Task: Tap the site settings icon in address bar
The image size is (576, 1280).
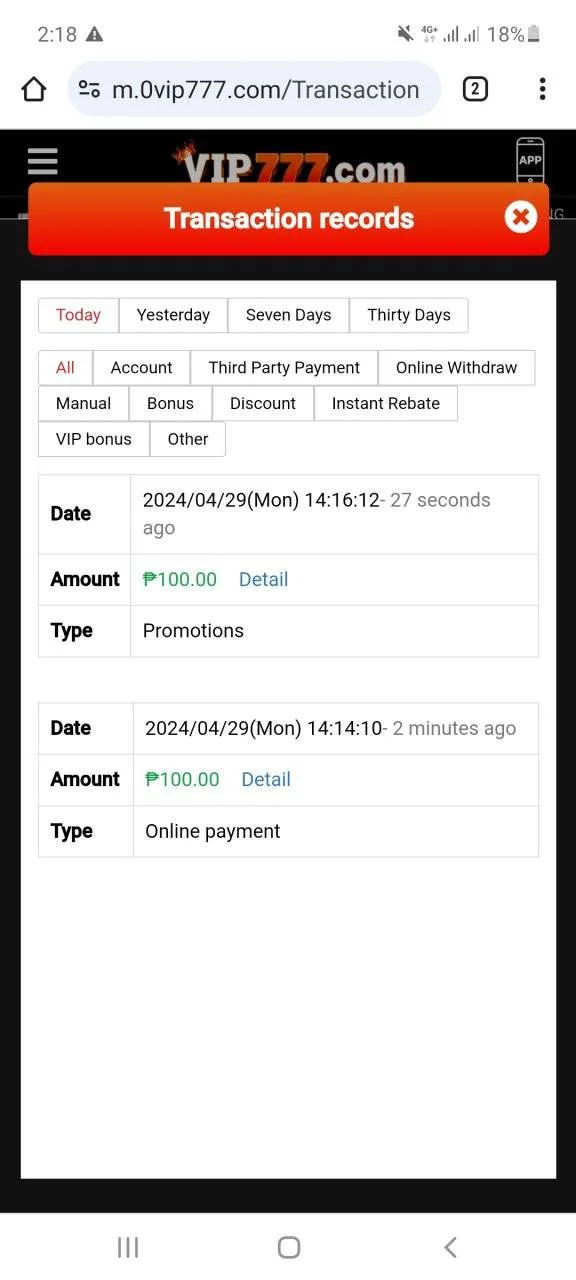Action: pos(89,90)
